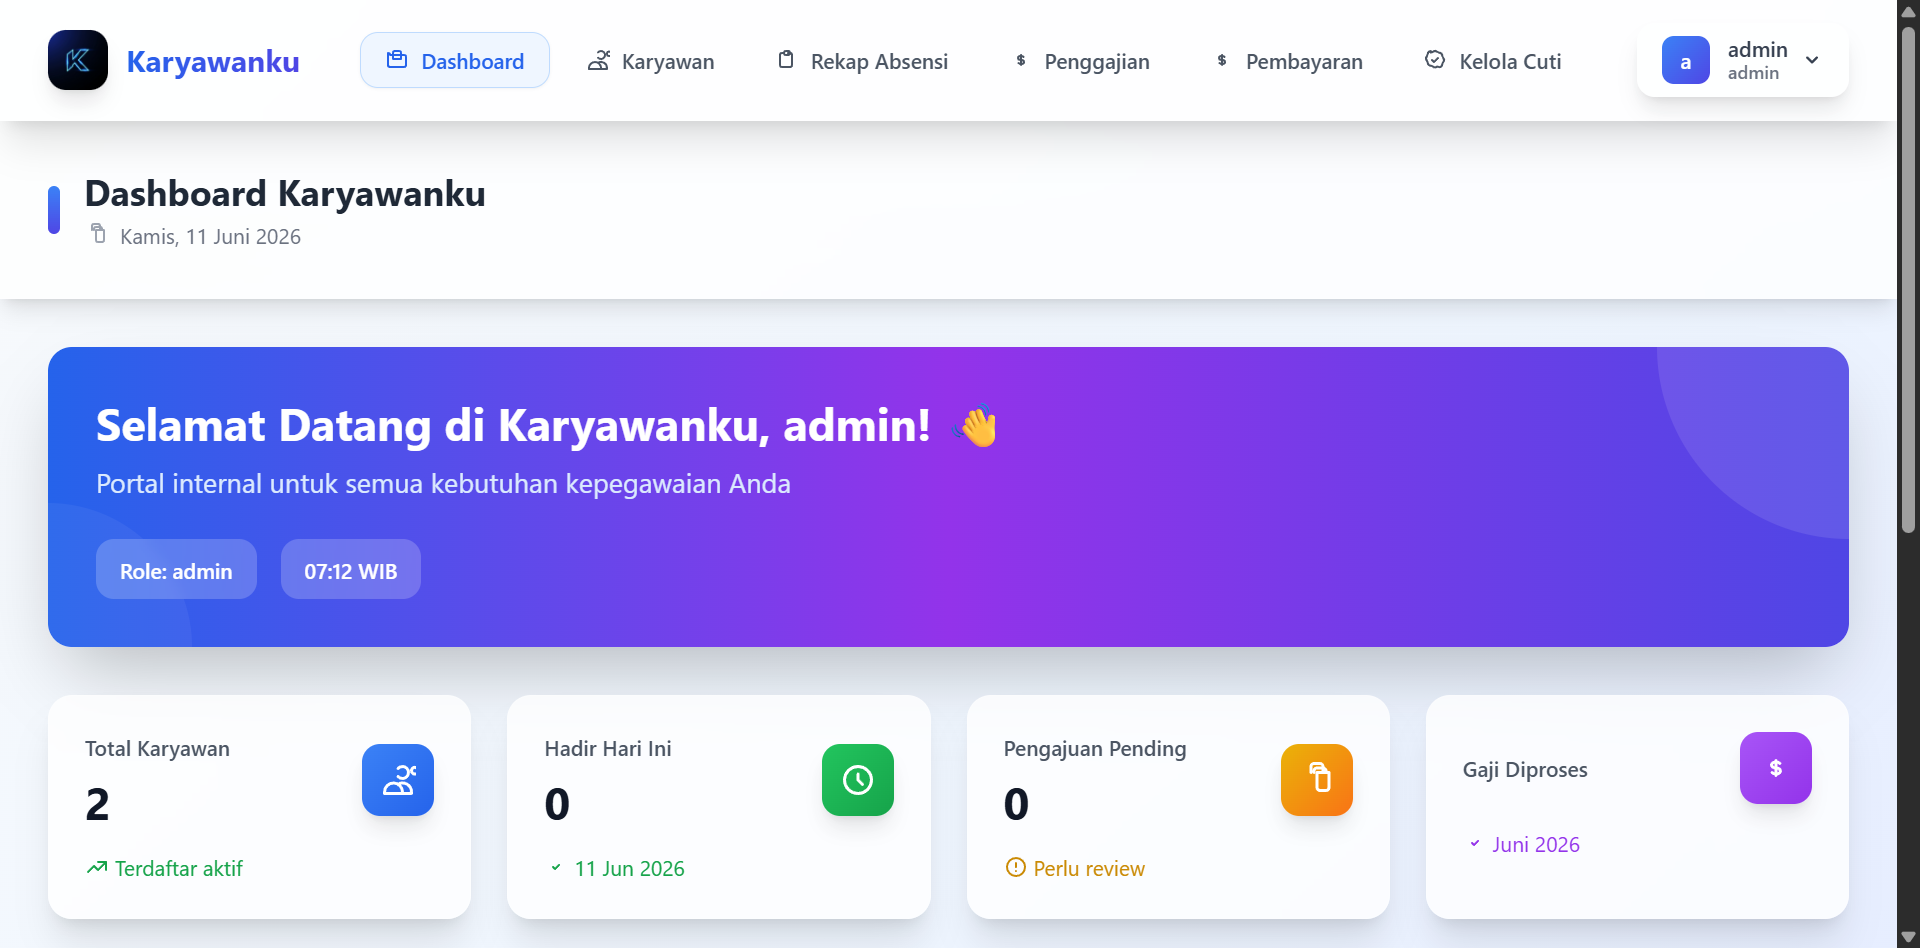1920x948 pixels.
Task: Click the Perlu review label
Action: (x=1089, y=869)
